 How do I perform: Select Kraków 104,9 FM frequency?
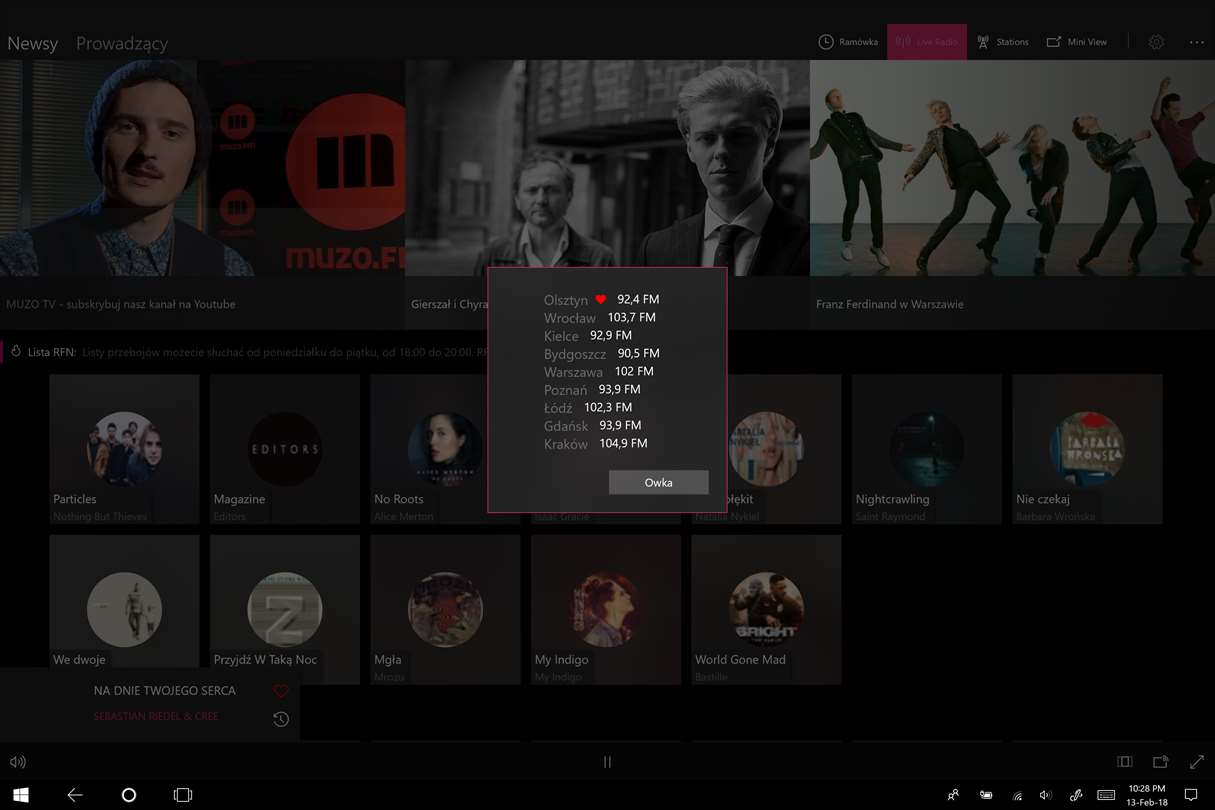coord(595,443)
